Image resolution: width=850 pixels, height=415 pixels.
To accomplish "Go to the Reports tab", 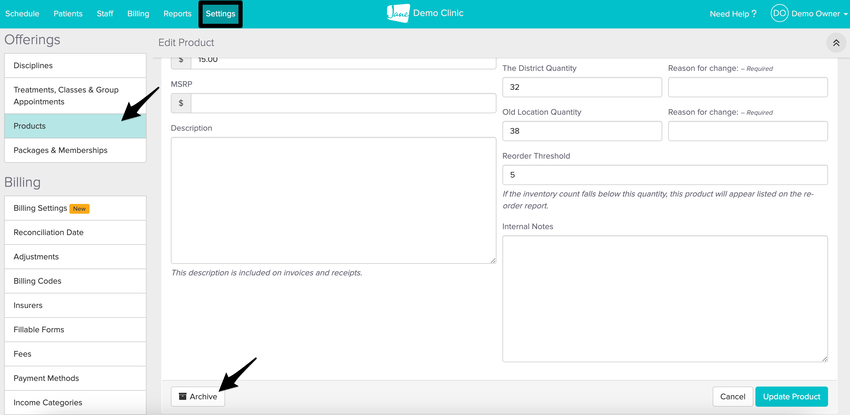I will click(x=177, y=14).
